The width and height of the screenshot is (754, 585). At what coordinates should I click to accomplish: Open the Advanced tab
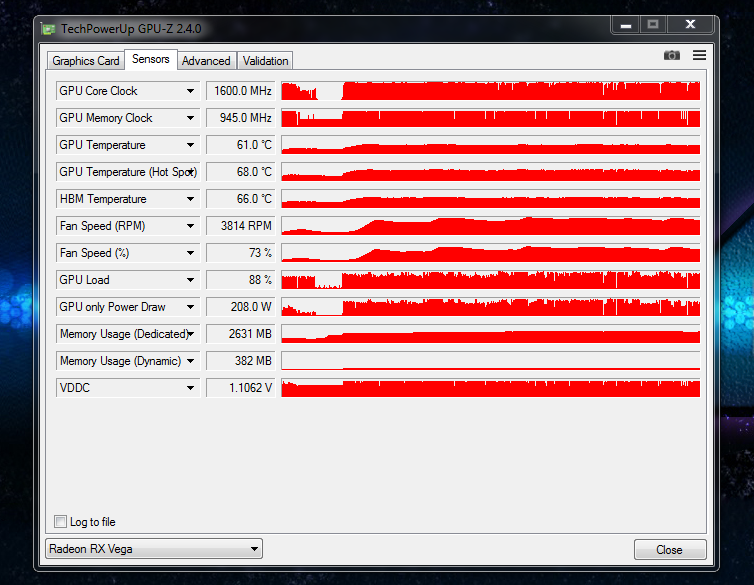click(206, 61)
